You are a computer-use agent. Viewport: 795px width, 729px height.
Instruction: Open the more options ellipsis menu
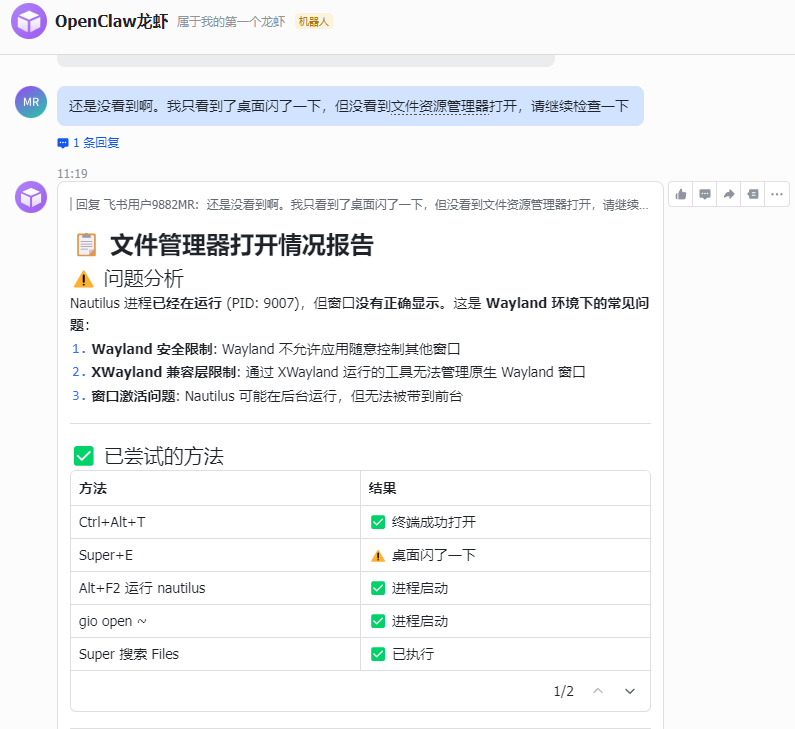point(777,194)
